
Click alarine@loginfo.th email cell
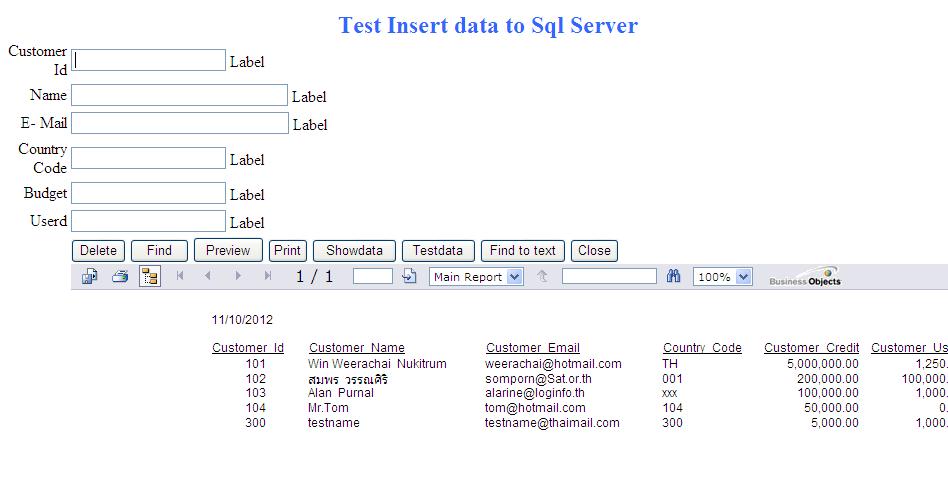tap(534, 393)
